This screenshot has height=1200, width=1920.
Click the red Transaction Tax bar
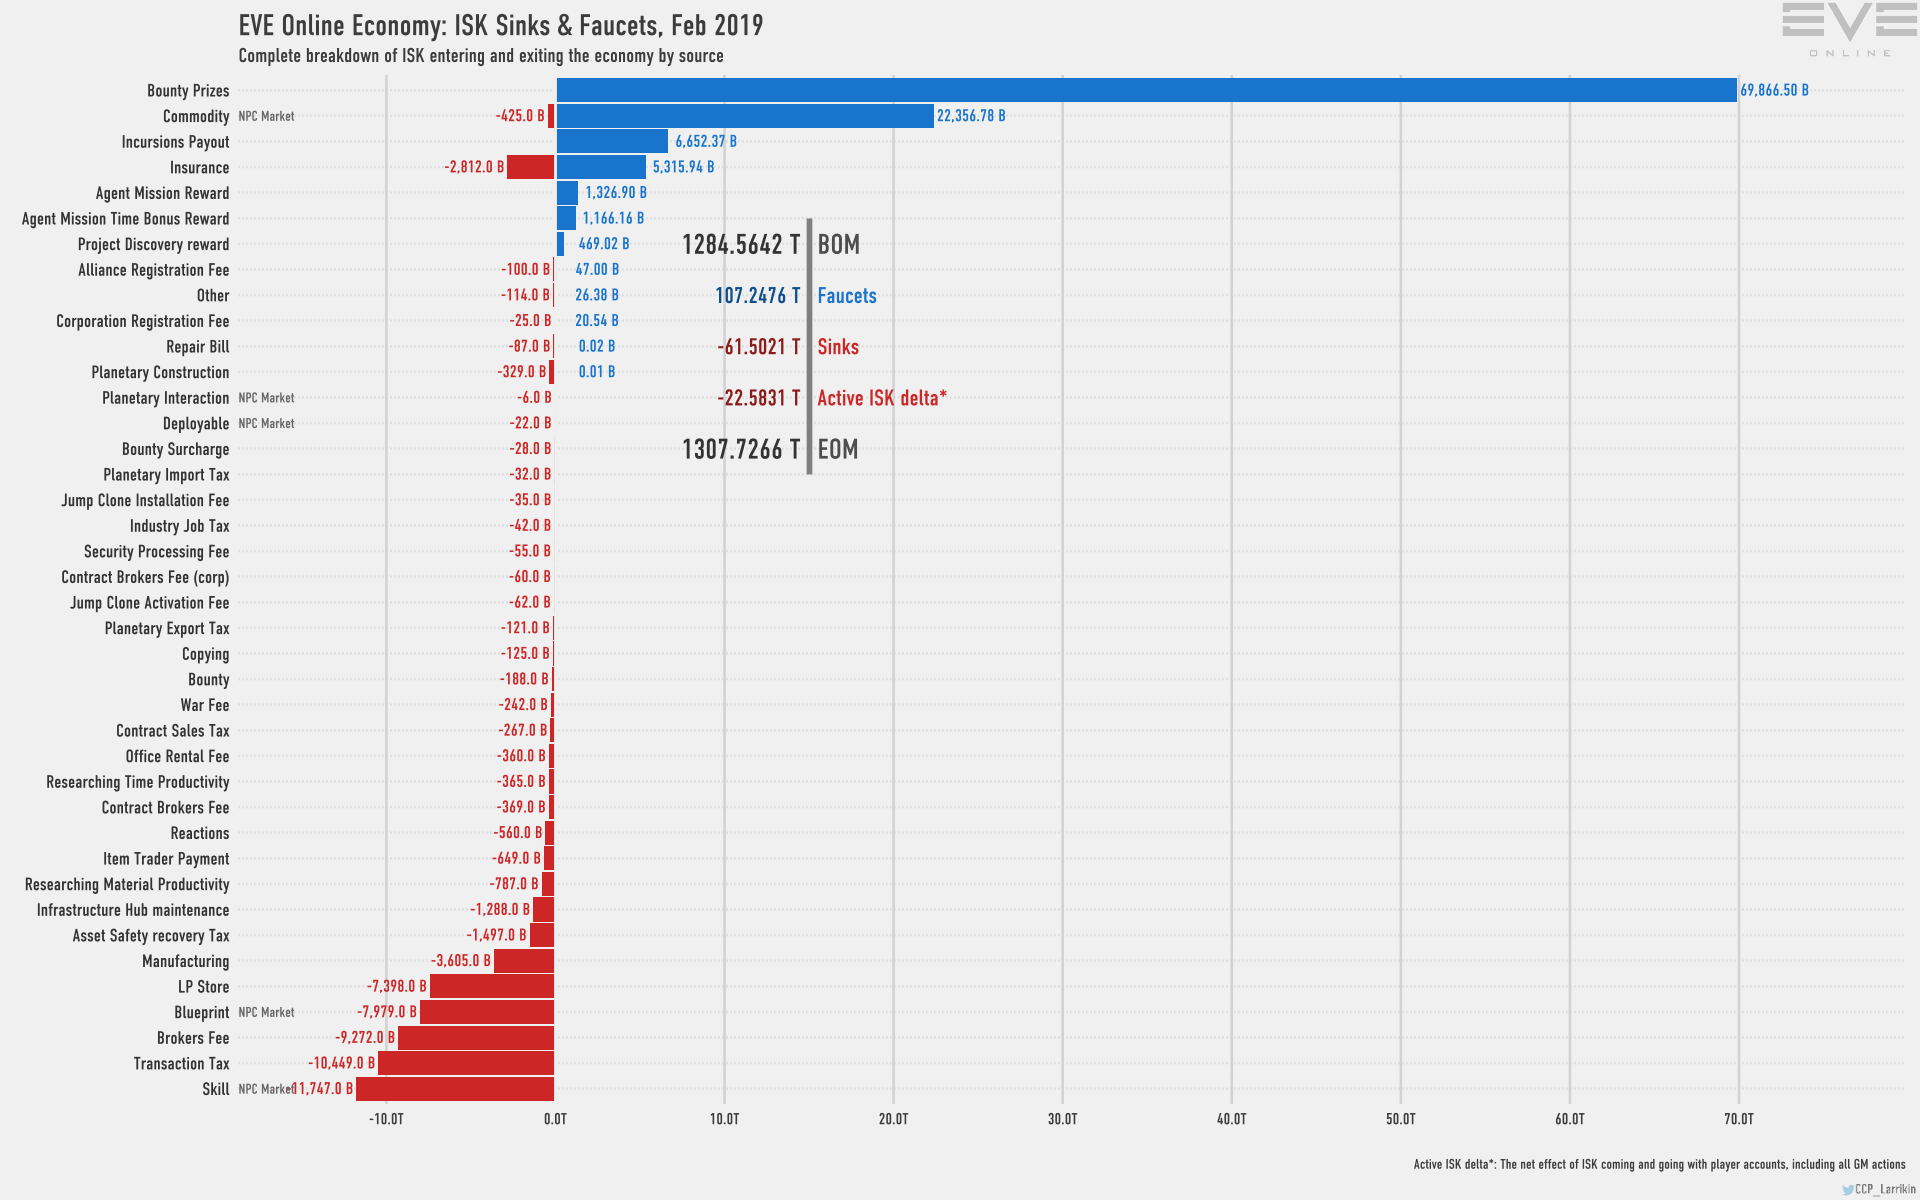point(466,1063)
